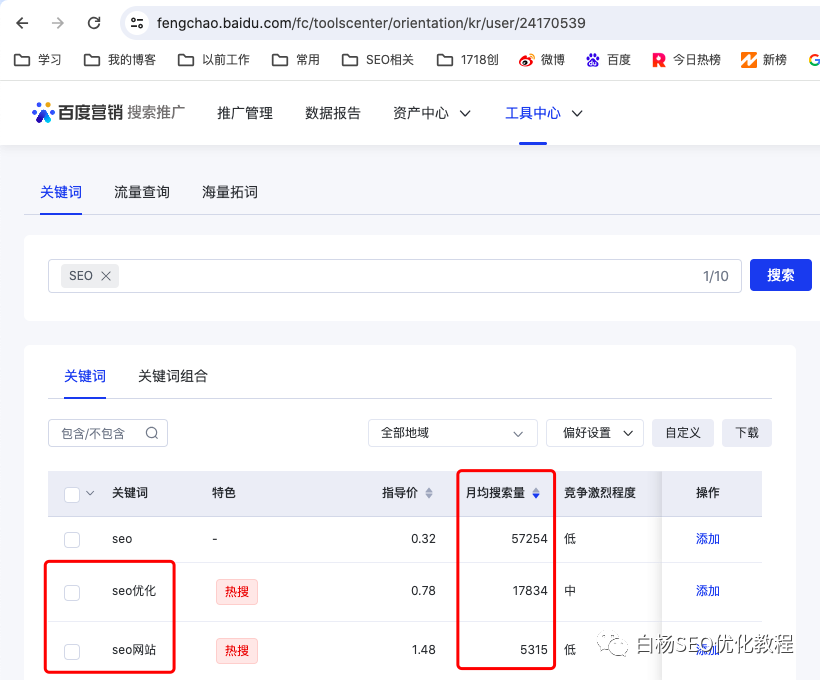The height and width of the screenshot is (680, 820).
Task: Sort by 月均搜索量 column arrows
Action: tap(536, 493)
